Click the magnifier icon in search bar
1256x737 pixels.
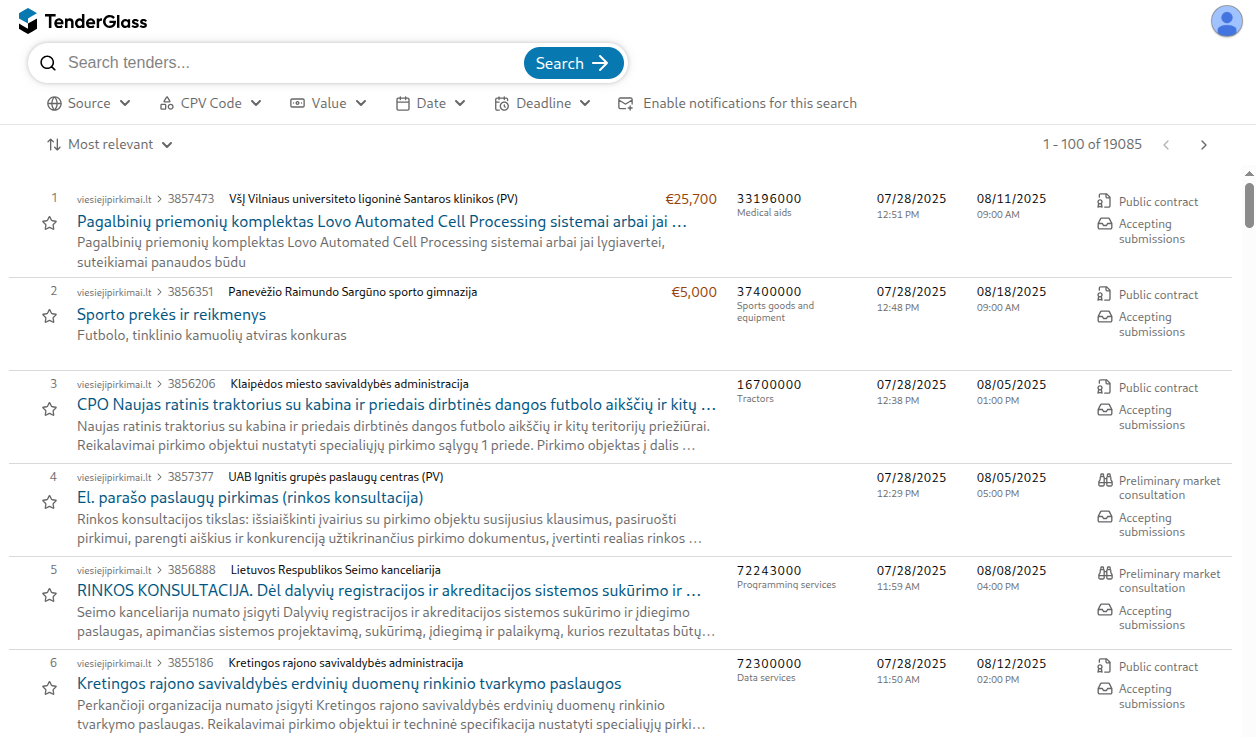pyautogui.click(x=48, y=63)
